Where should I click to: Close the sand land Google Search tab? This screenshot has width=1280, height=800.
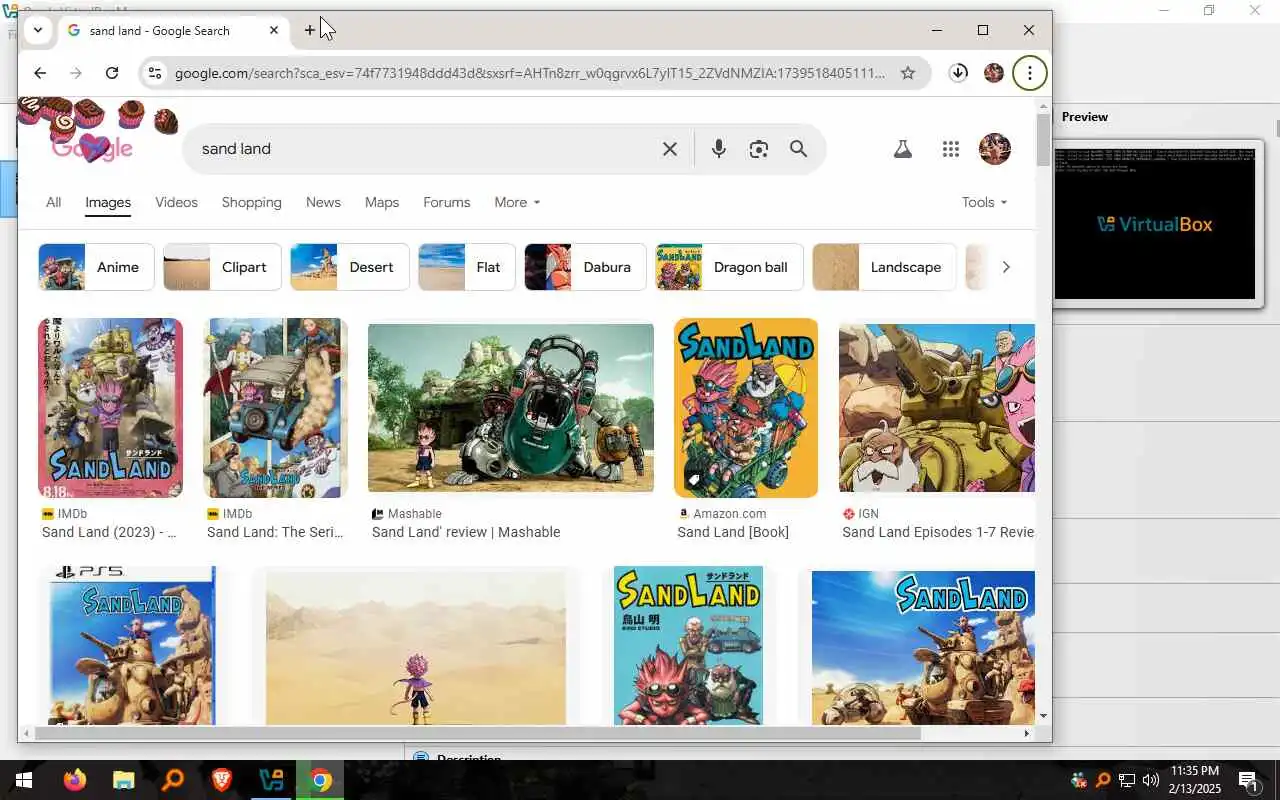274,30
